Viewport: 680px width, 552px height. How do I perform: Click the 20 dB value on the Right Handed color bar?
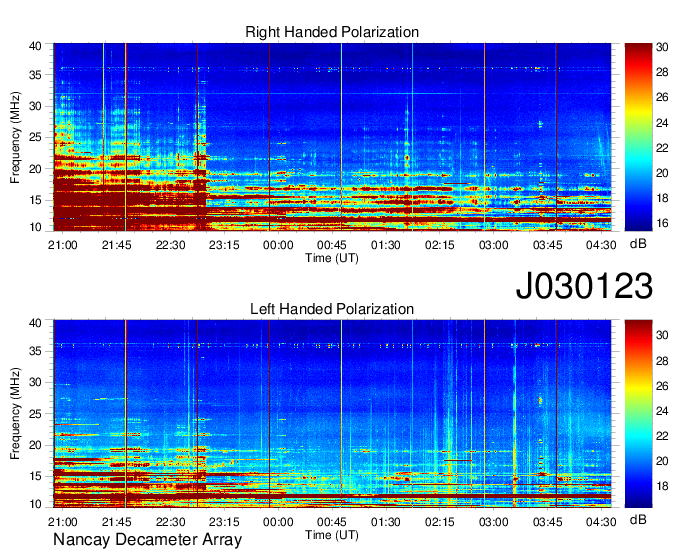click(x=662, y=173)
